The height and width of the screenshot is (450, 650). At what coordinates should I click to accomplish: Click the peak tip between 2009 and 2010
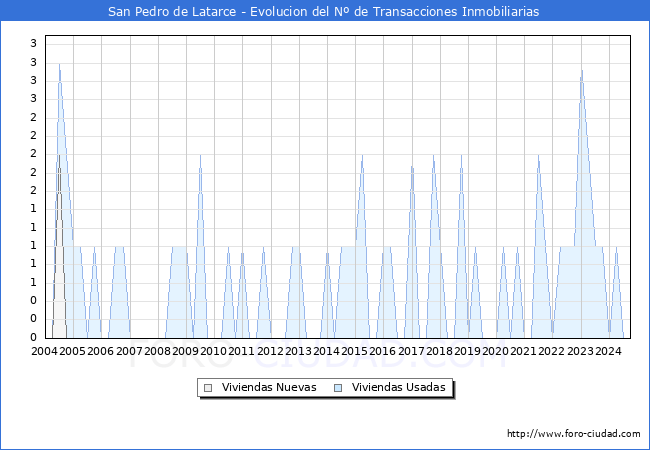[x=200, y=156]
